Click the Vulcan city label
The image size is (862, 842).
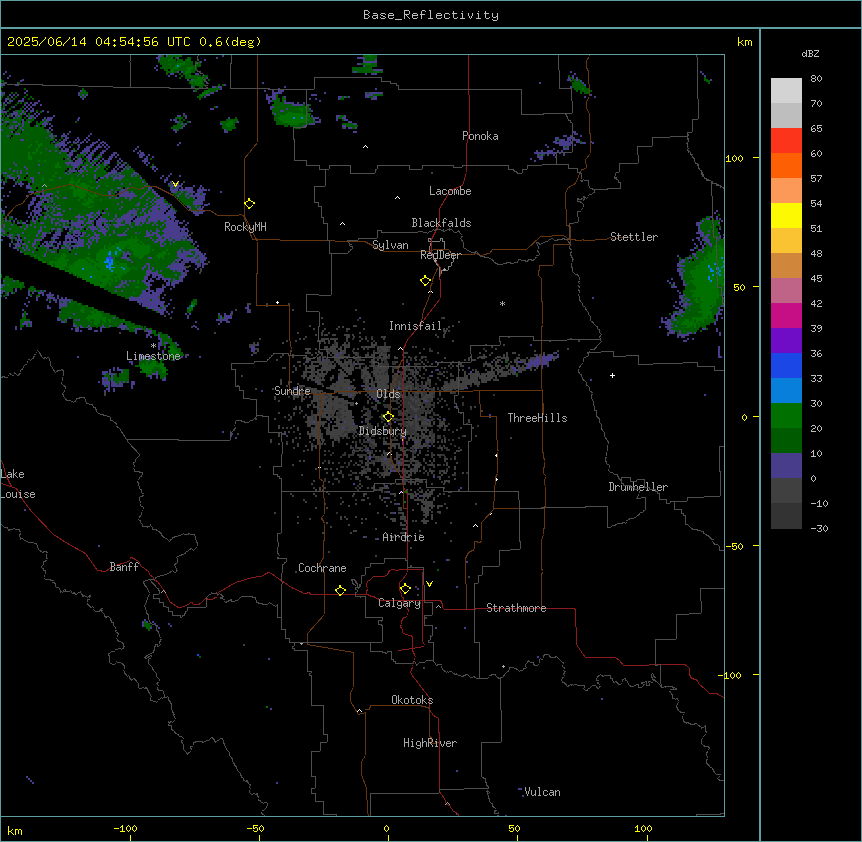coord(542,792)
